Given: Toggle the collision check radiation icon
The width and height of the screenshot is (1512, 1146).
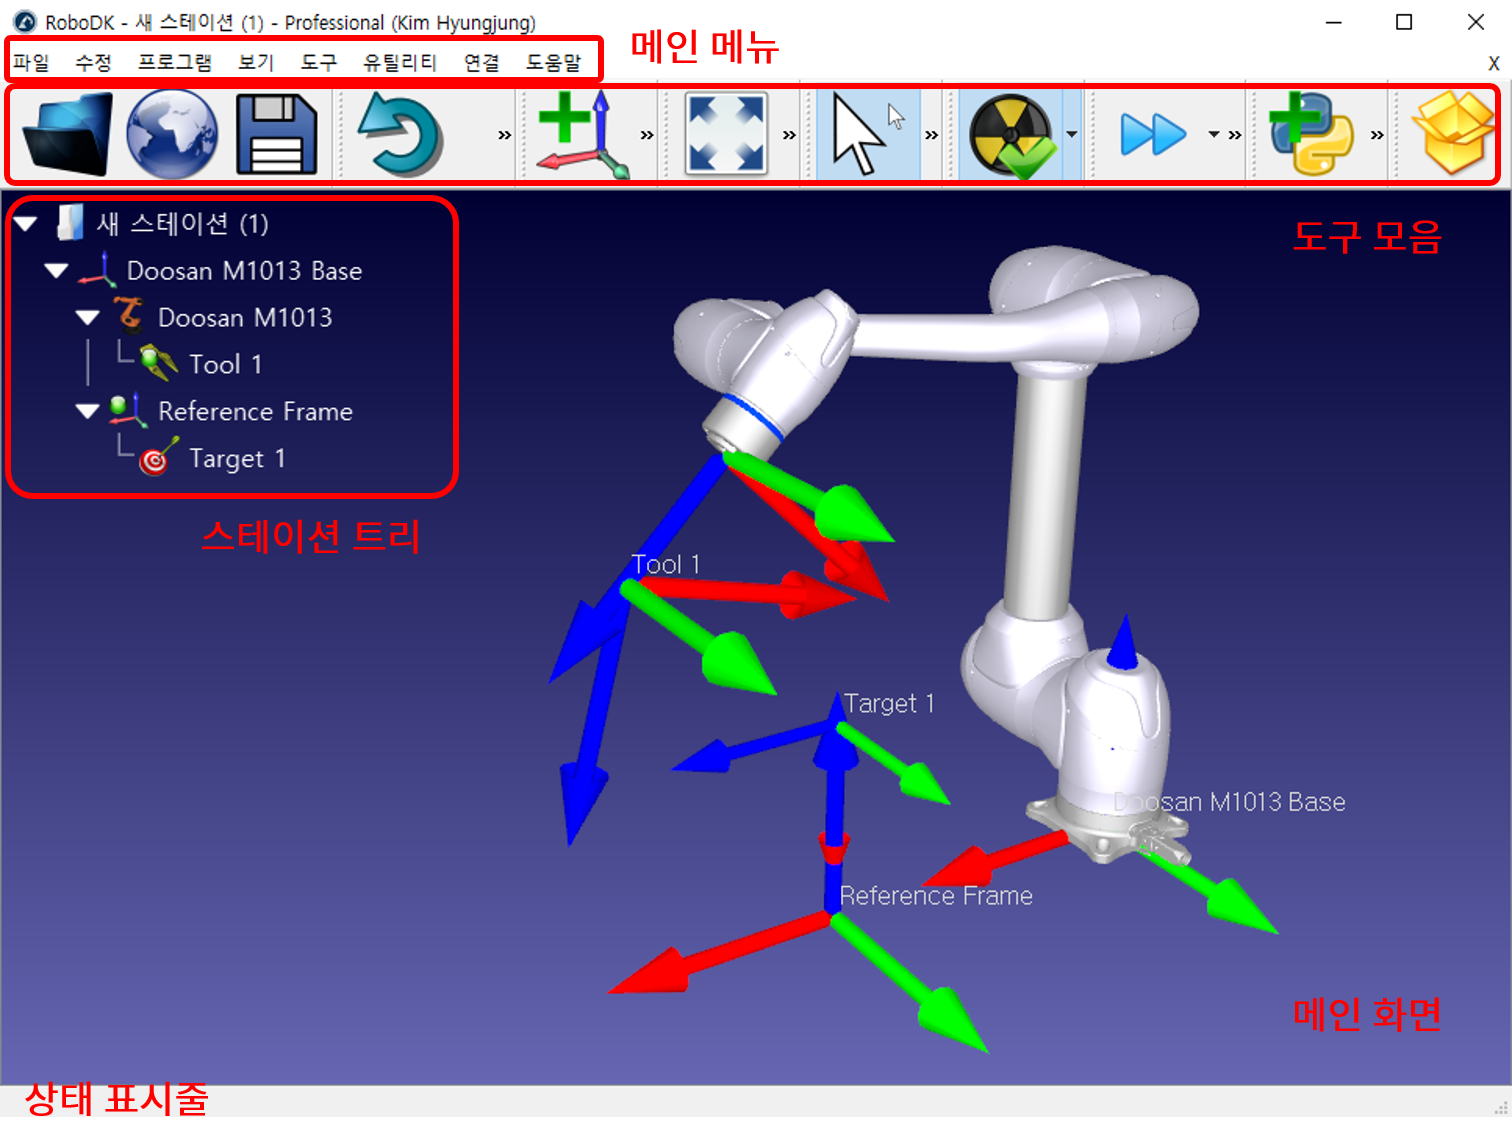Looking at the screenshot, I should (x=1011, y=135).
